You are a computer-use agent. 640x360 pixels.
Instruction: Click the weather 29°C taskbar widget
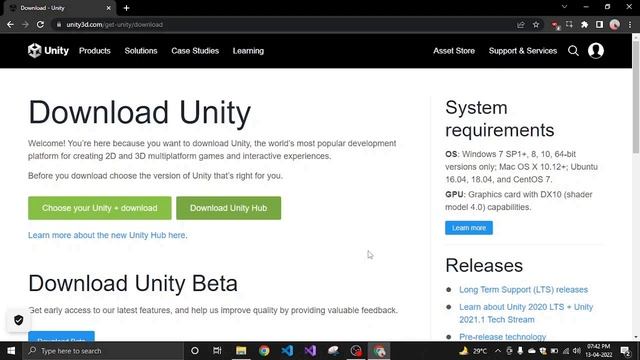tap(473, 351)
